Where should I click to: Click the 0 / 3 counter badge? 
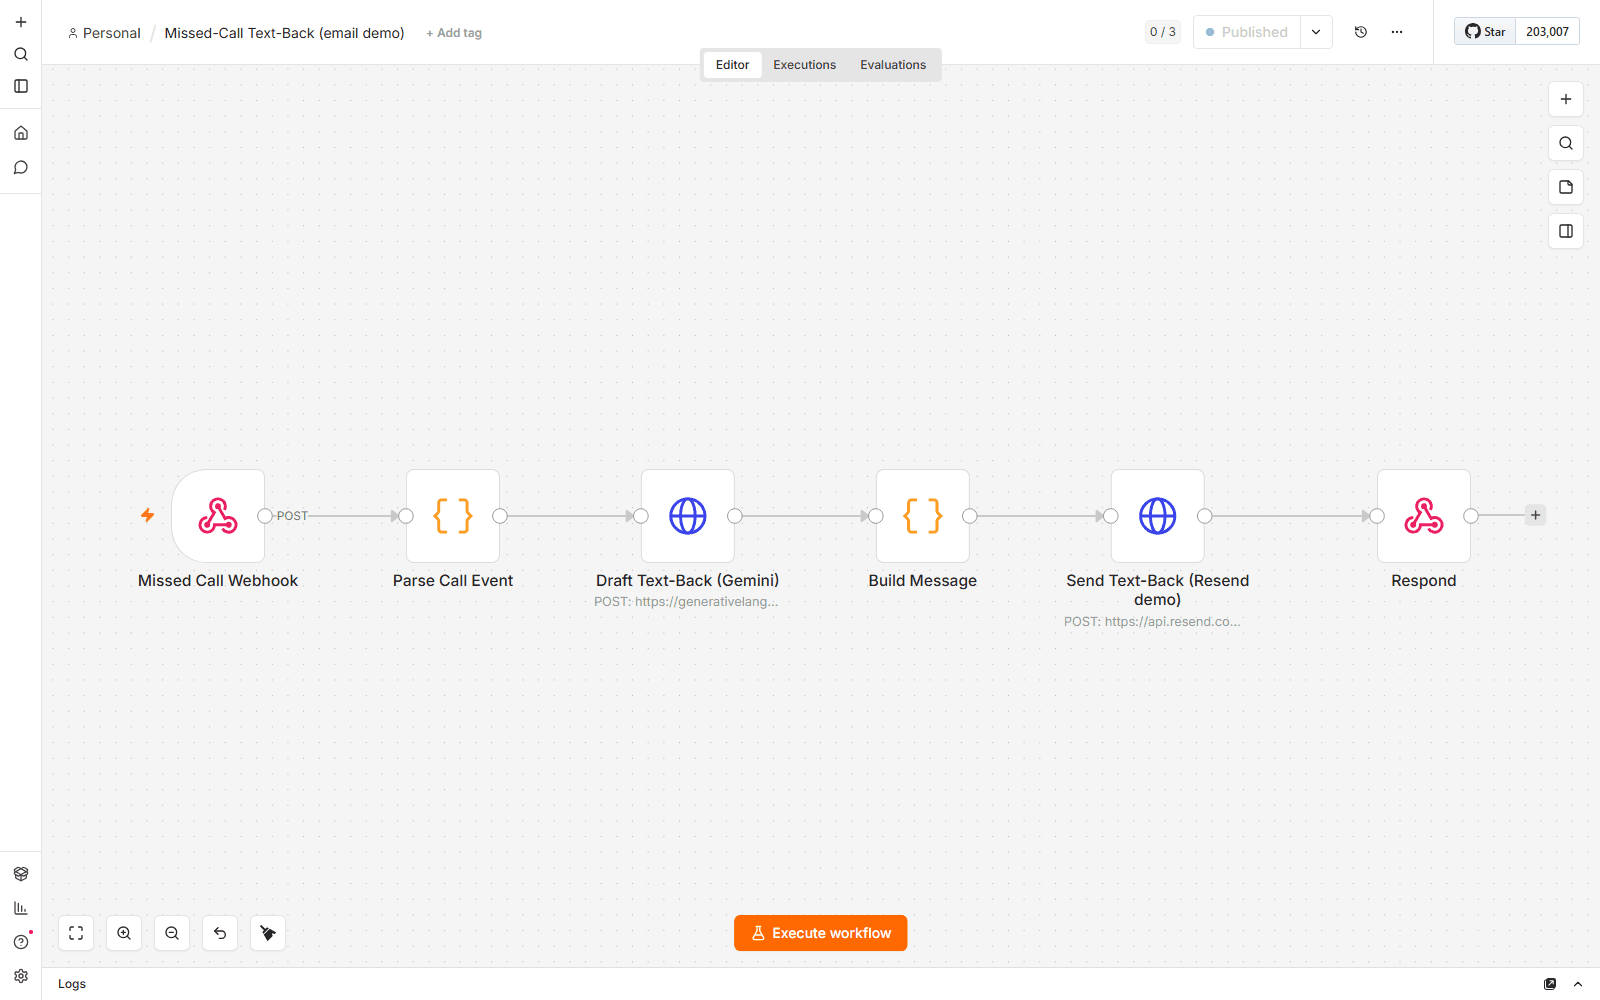tap(1163, 32)
